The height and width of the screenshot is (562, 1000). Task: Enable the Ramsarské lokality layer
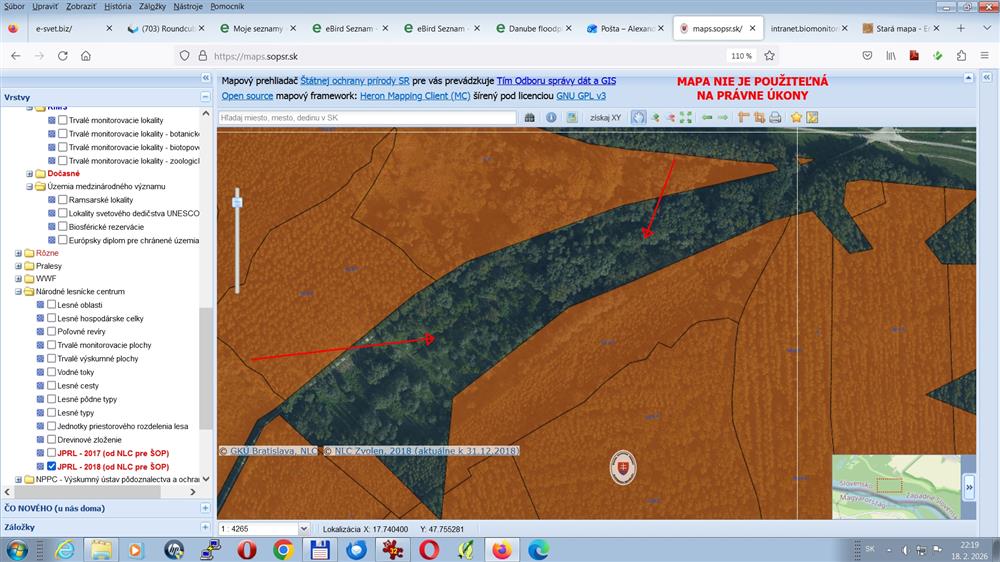[x=63, y=200]
